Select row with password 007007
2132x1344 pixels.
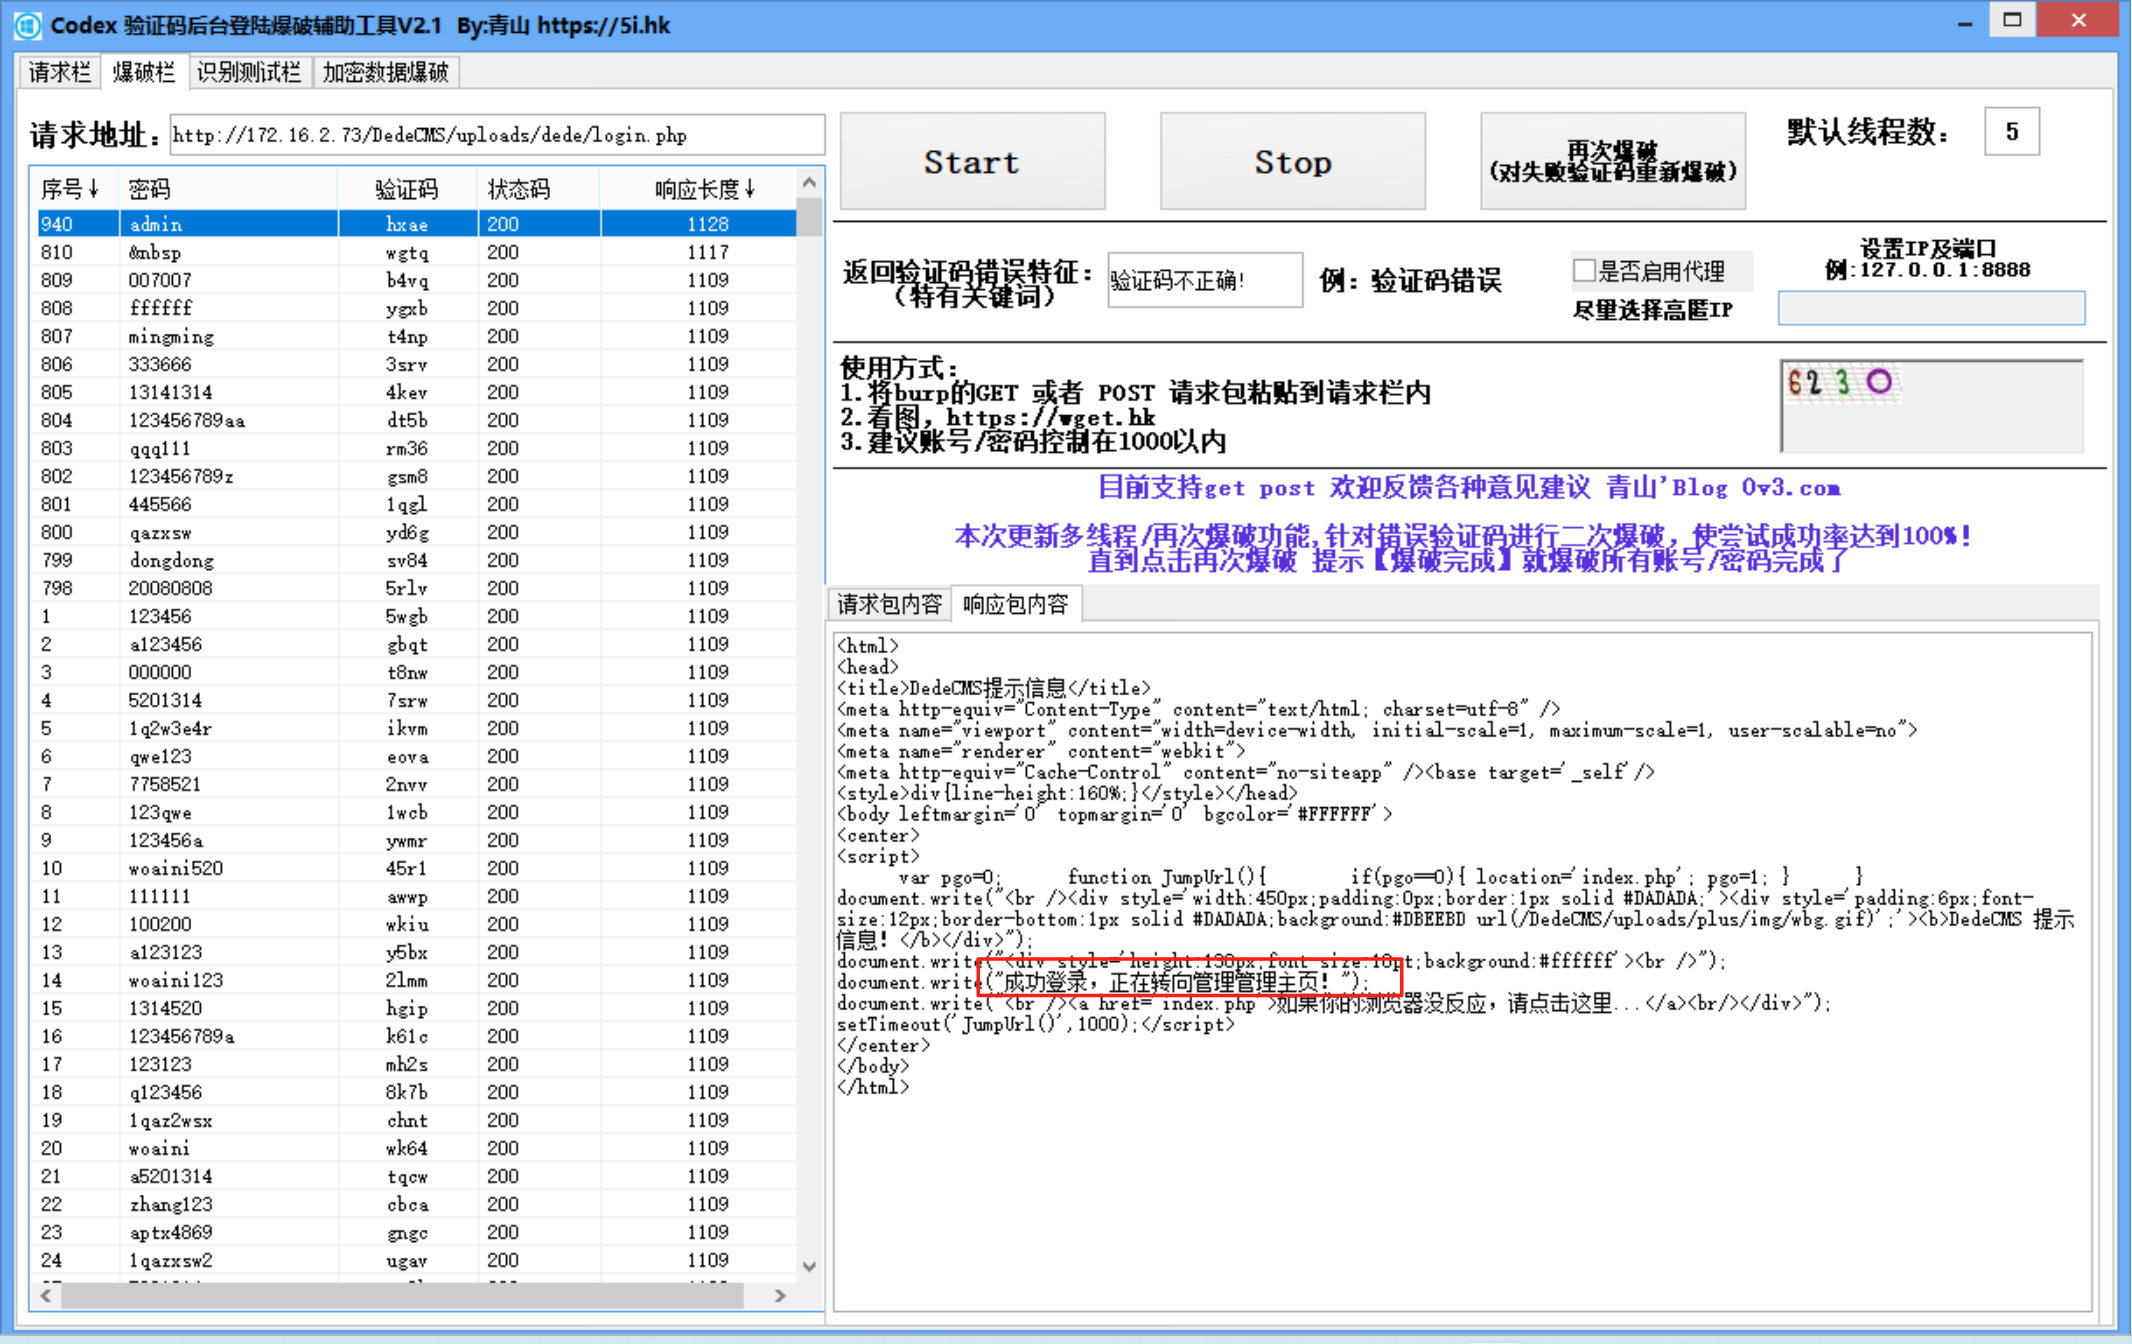pyautogui.click(x=417, y=280)
